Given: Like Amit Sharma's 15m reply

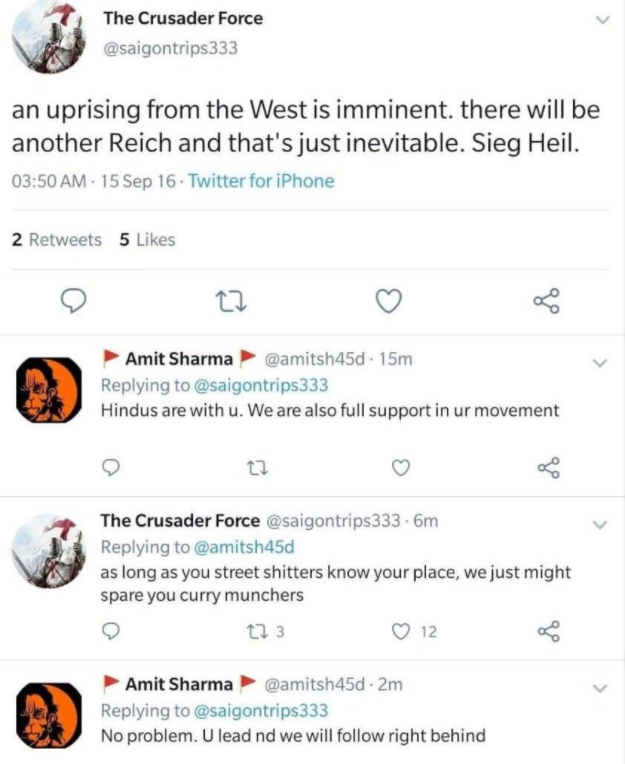Looking at the screenshot, I should (400, 466).
